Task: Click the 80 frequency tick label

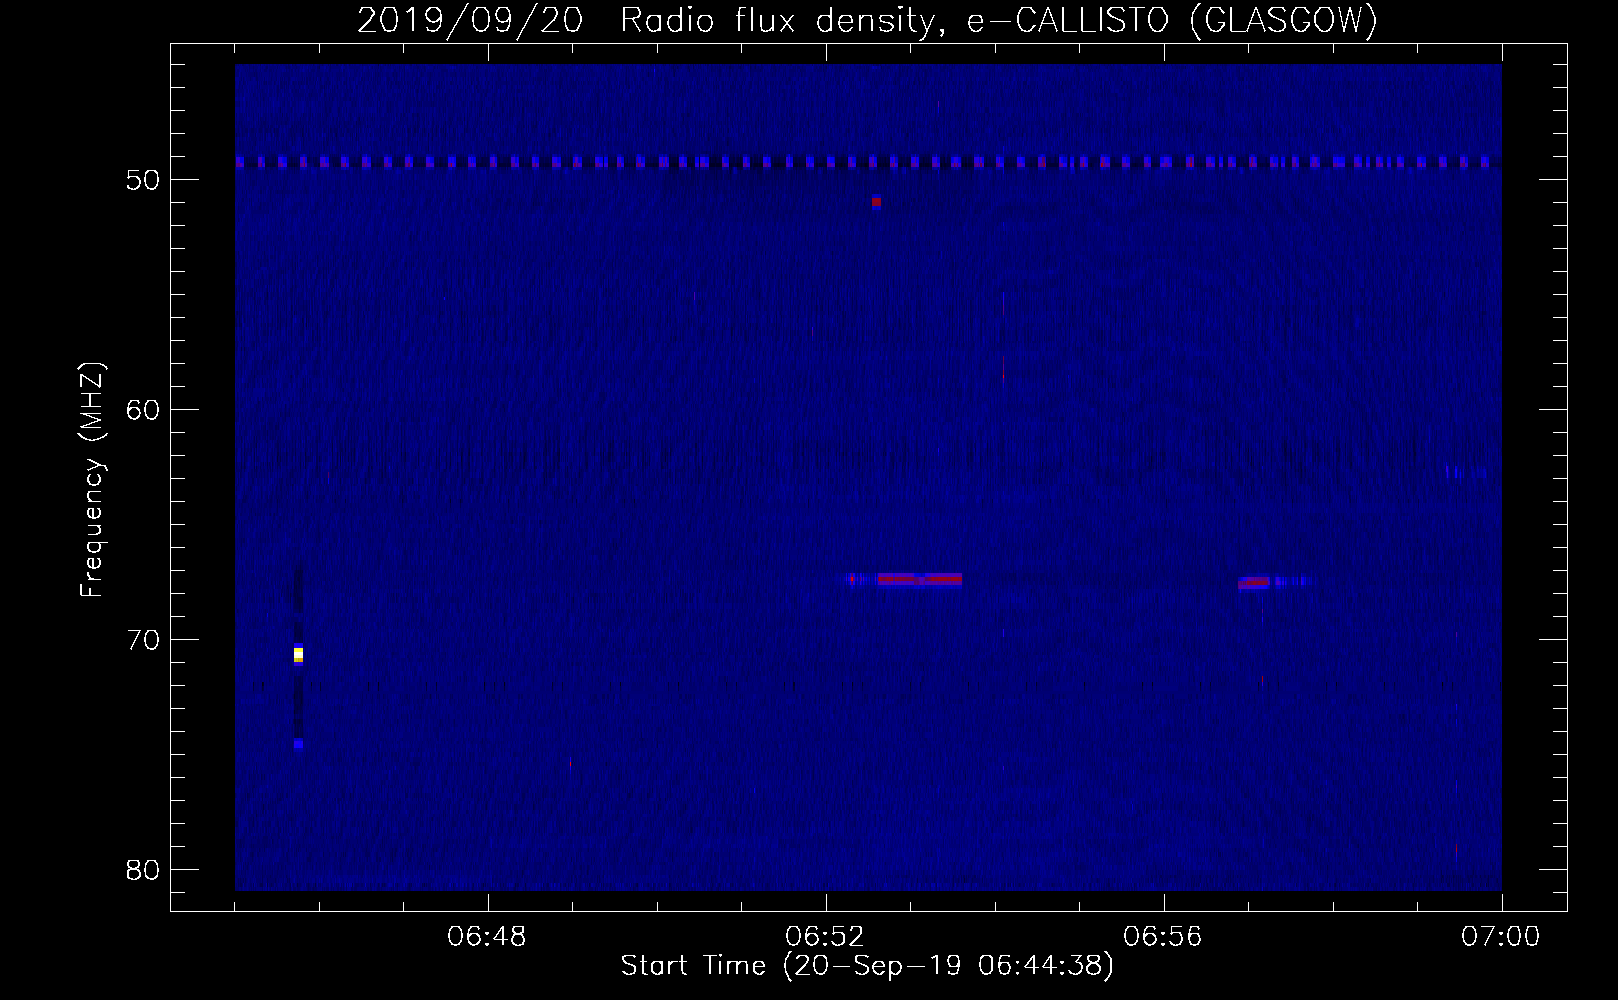Action: (143, 870)
